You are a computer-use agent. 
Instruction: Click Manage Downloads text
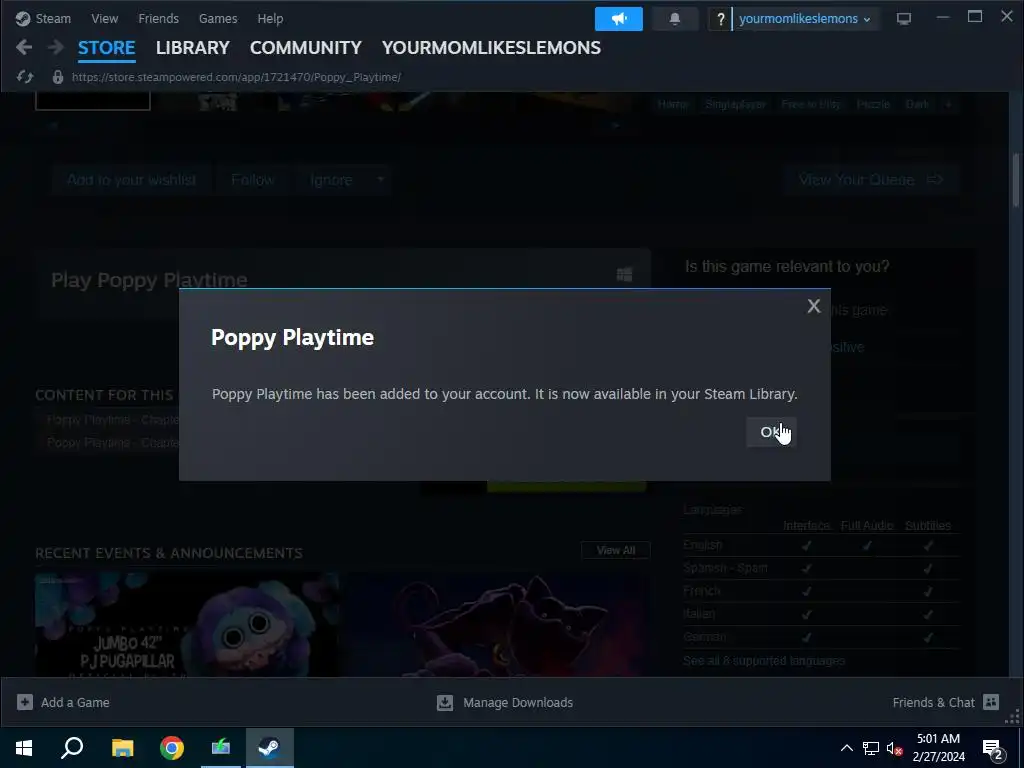tap(518, 703)
